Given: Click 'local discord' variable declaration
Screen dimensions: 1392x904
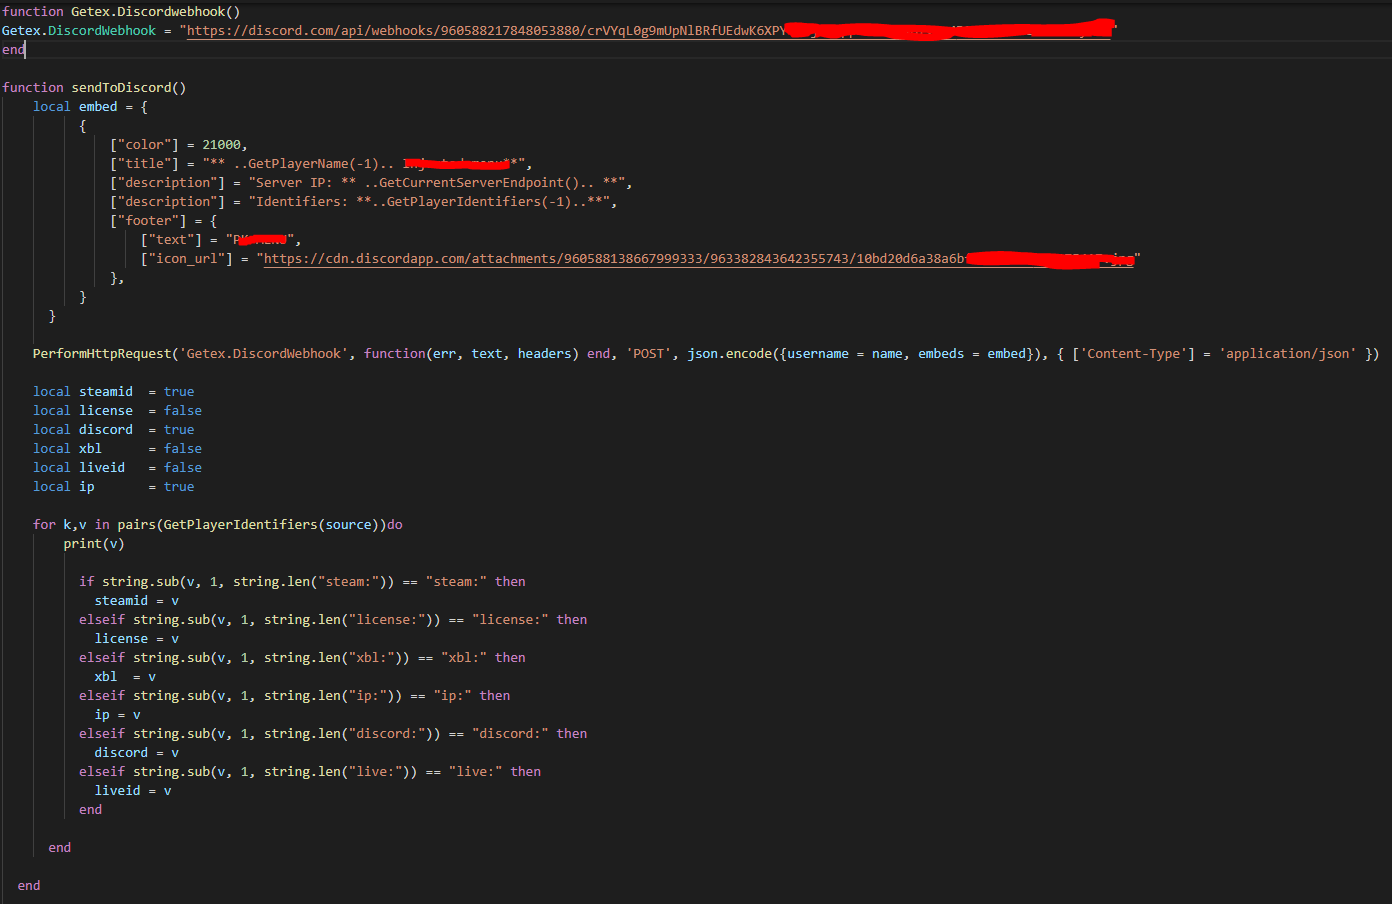Looking at the screenshot, I should (83, 430).
